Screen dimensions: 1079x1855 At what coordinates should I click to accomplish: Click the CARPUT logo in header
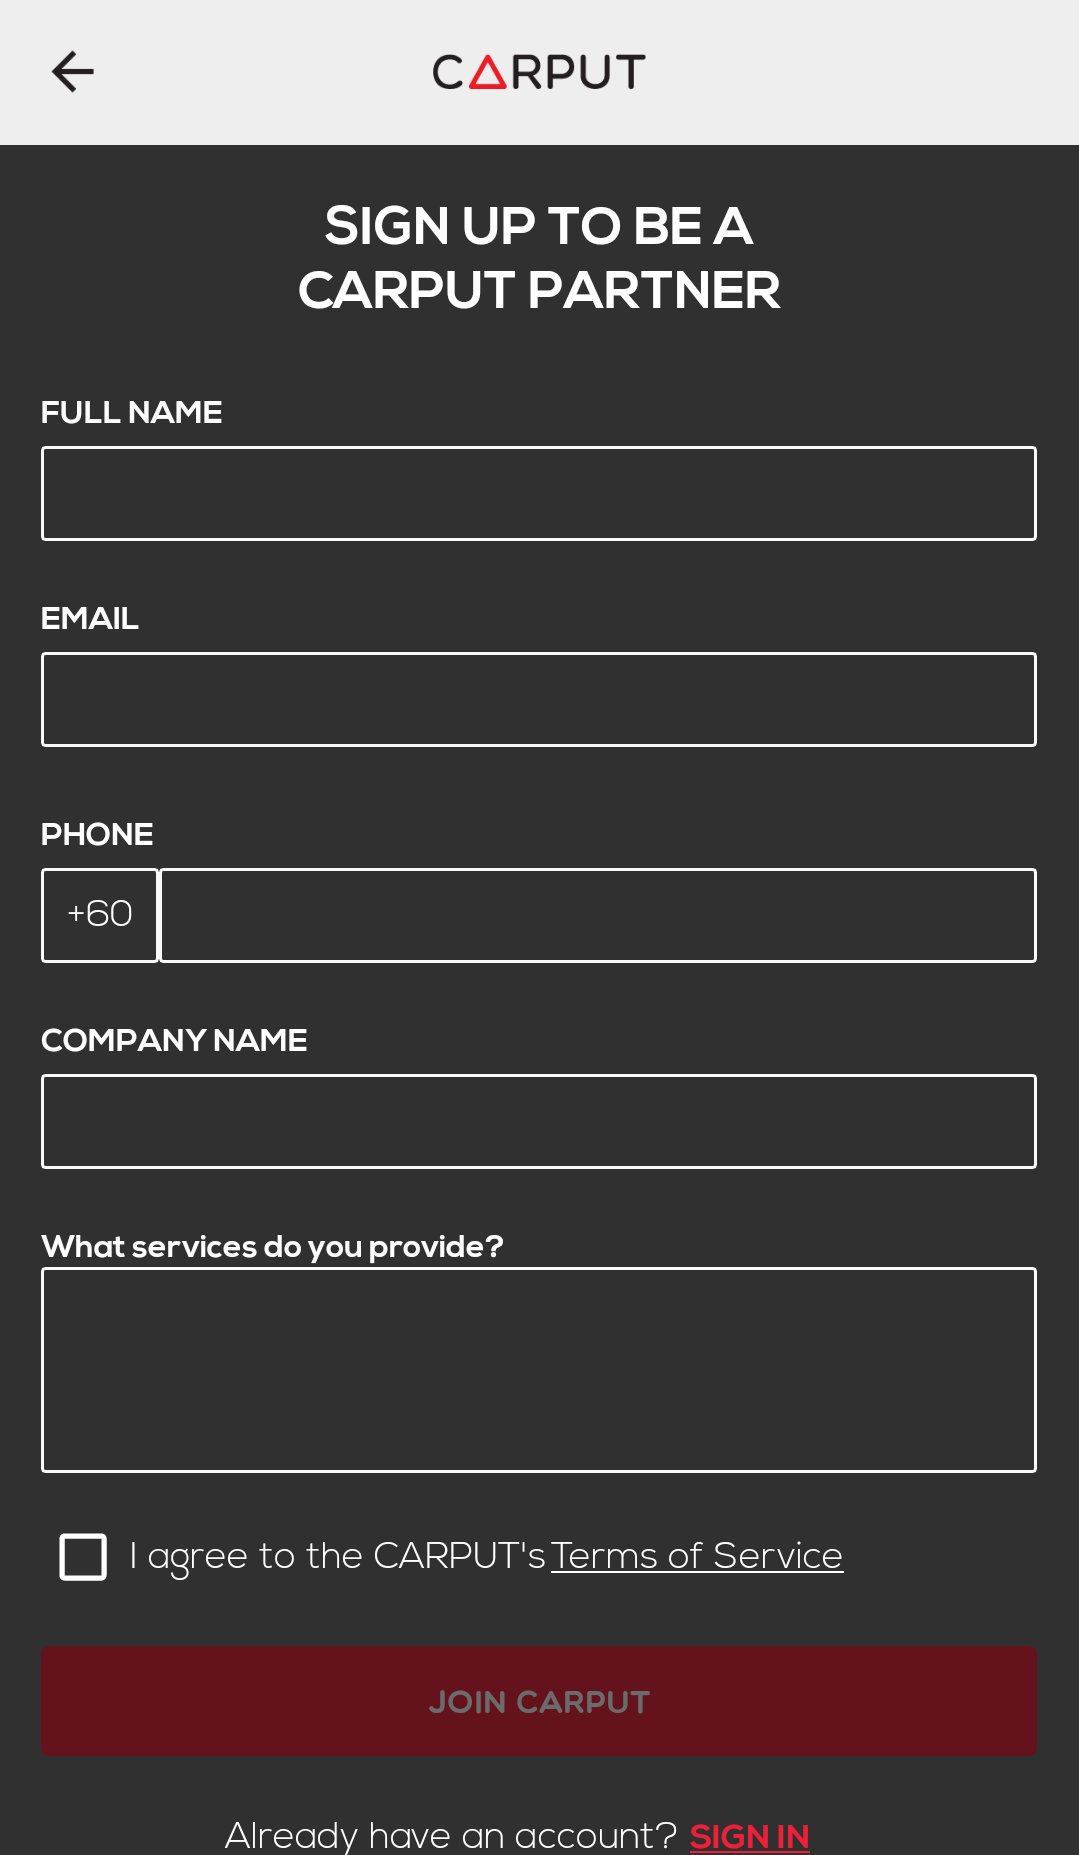coord(539,72)
